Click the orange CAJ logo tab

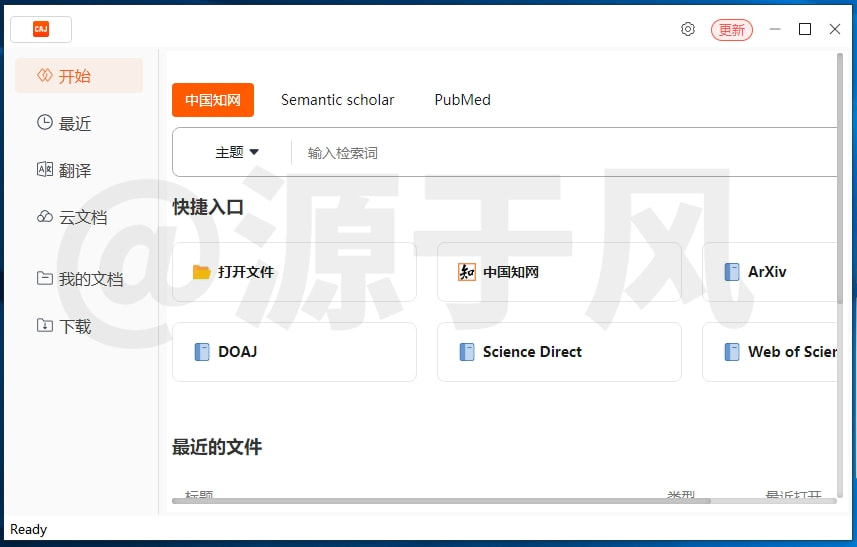pos(41,29)
